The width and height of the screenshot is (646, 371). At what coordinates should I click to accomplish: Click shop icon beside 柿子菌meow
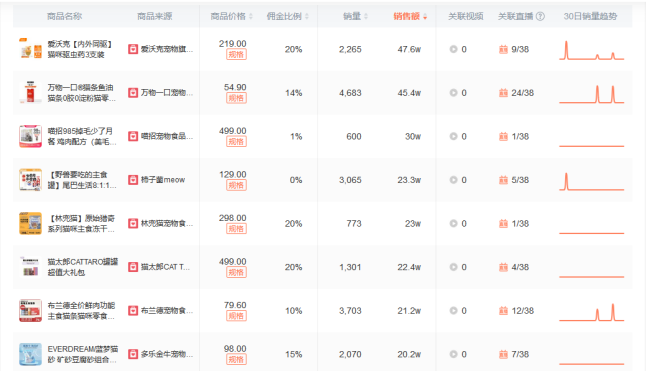[x=133, y=180]
